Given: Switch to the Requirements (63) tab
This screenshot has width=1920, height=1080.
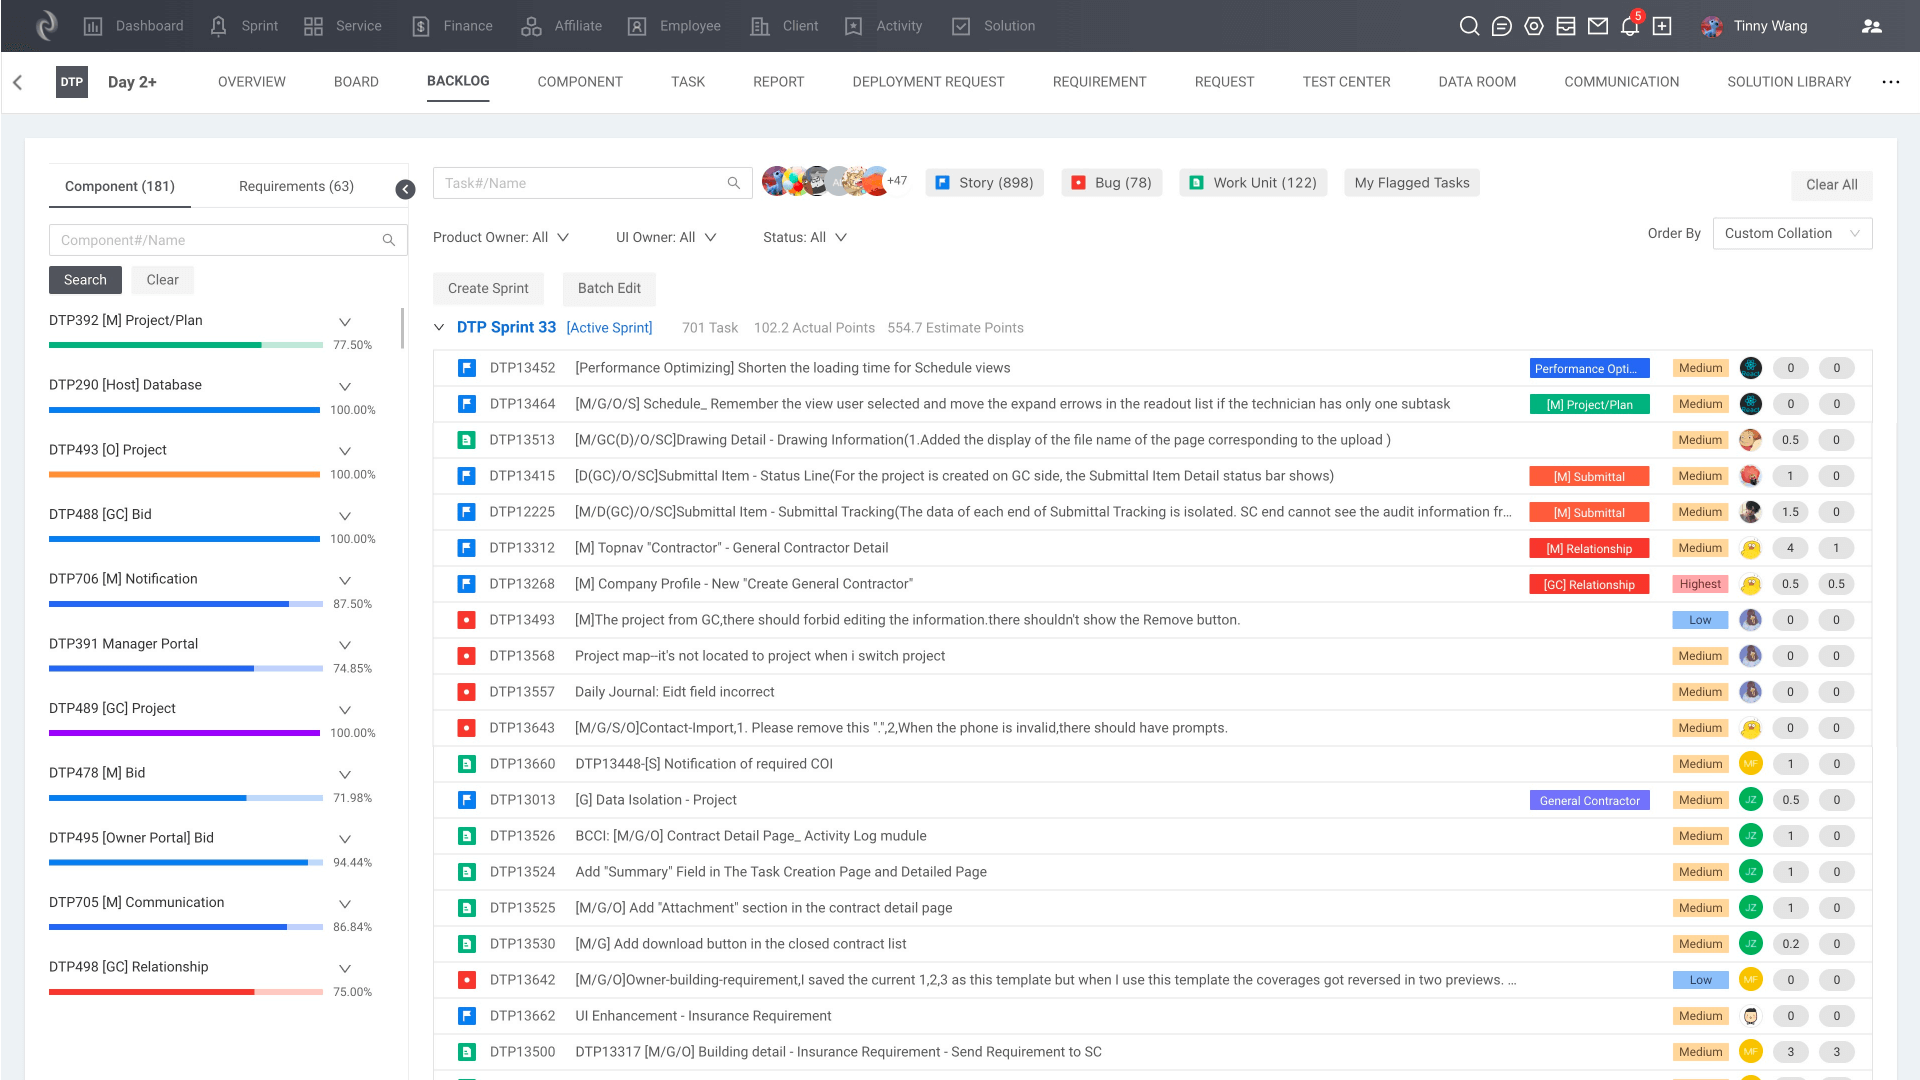Looking at the screenshot, I should 296,186.
